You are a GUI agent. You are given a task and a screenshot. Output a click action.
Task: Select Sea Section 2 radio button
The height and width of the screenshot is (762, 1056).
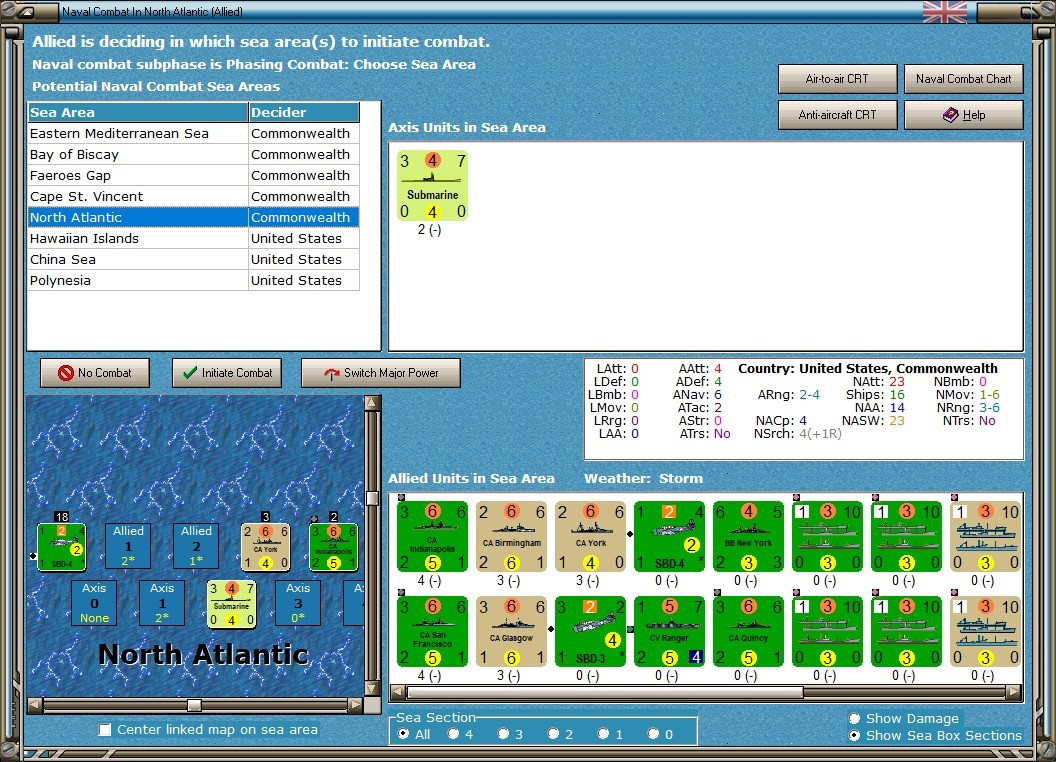553,734
